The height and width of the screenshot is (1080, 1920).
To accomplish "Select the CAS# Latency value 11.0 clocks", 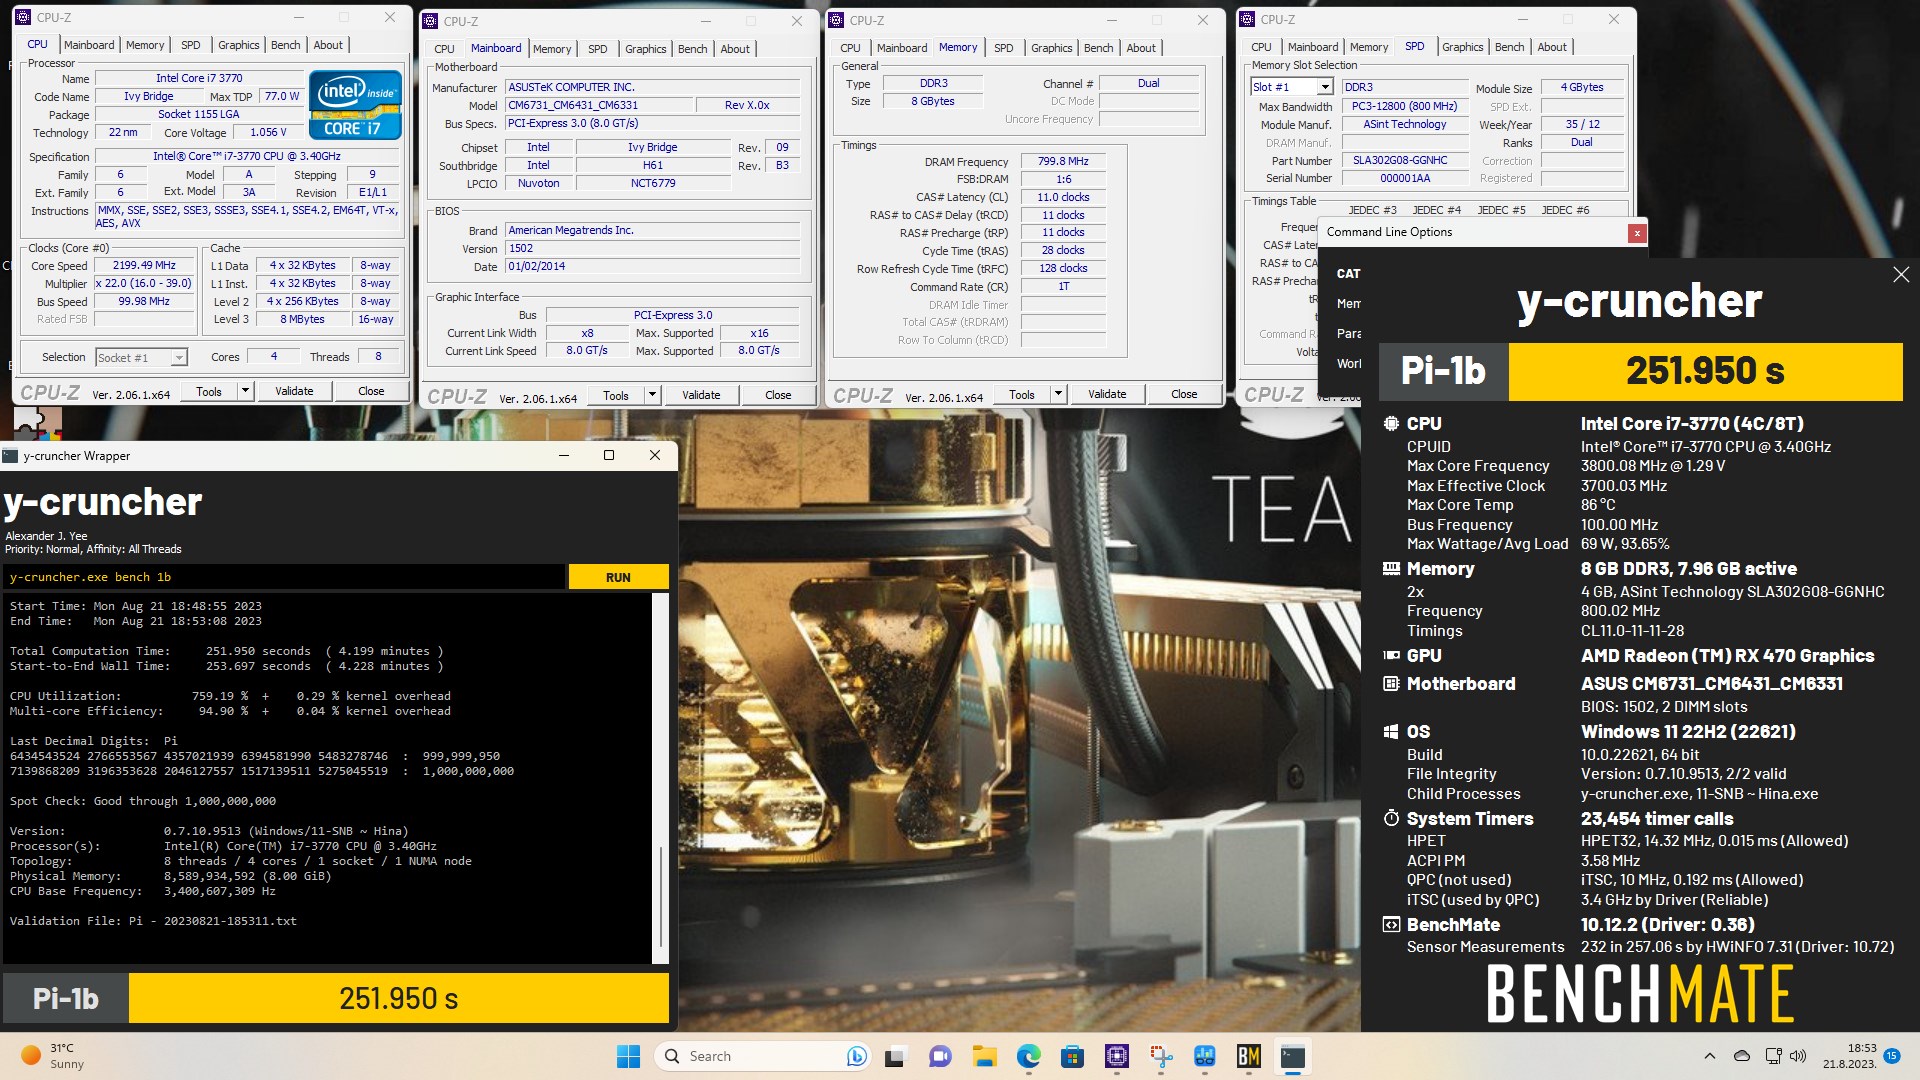I will coord(1063,197).
